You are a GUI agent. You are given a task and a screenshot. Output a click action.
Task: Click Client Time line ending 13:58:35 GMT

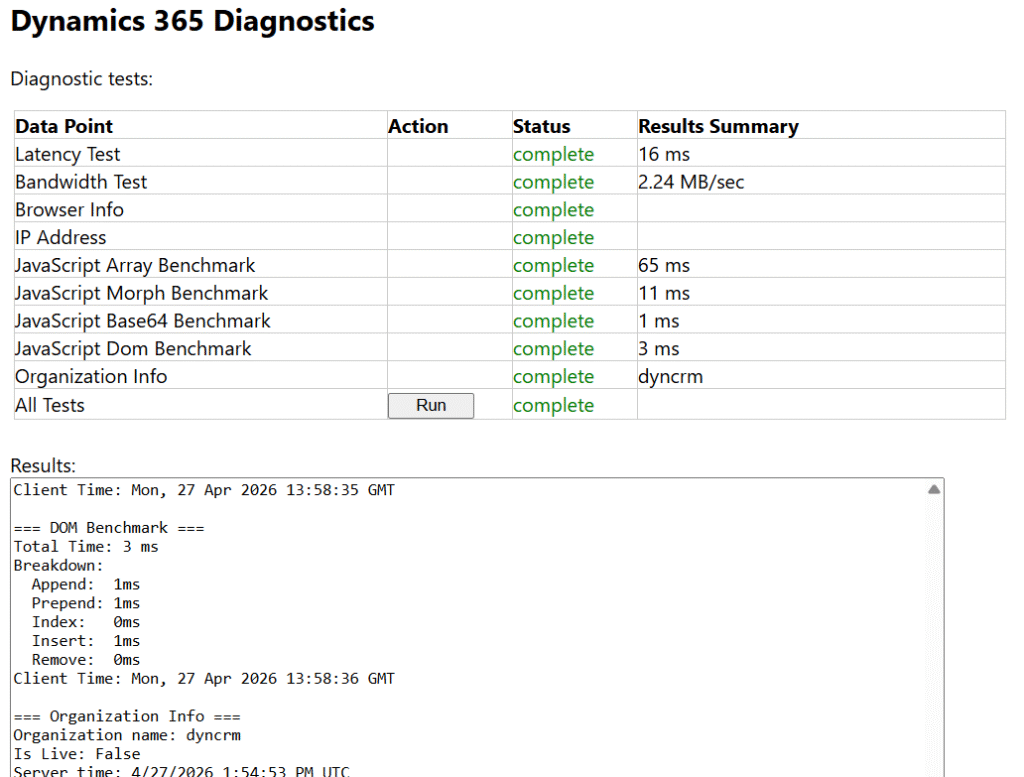tap(204, 490)
